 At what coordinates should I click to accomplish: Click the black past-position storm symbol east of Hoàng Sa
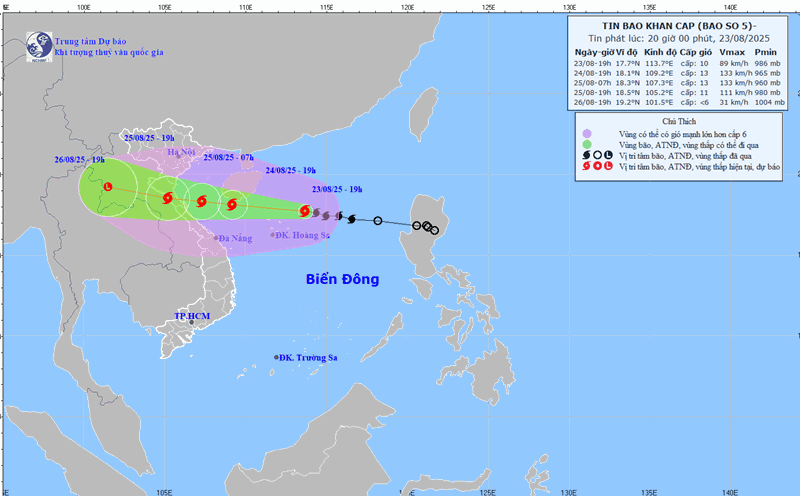(x=352, y=217)
